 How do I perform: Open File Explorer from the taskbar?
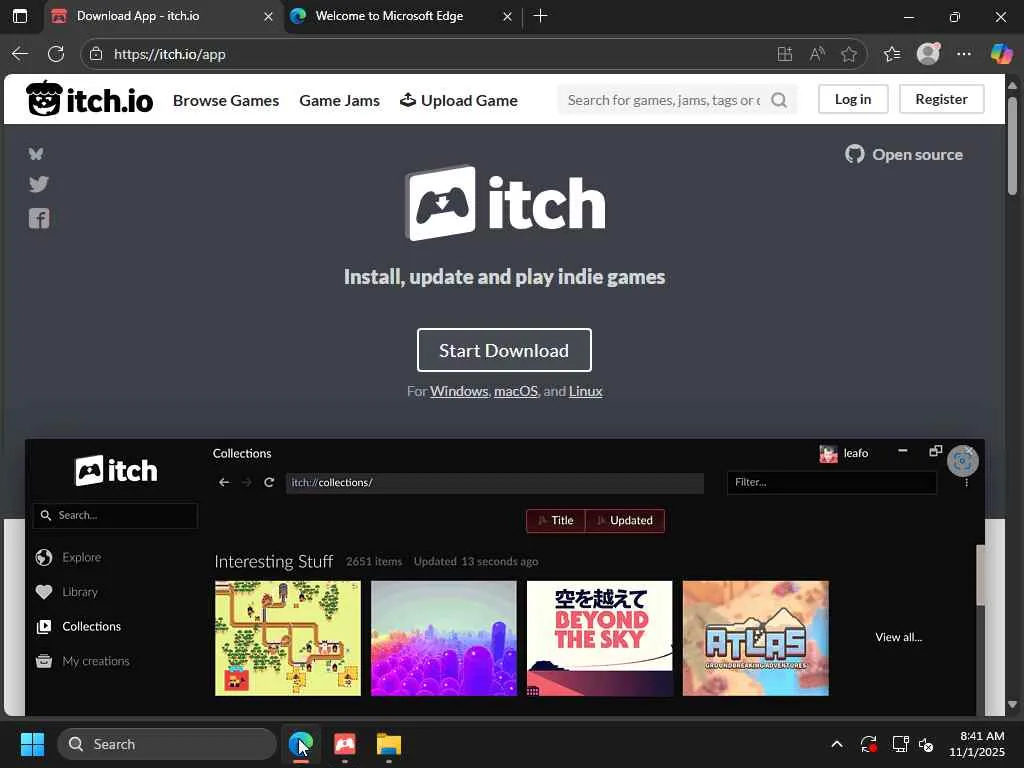389,744
